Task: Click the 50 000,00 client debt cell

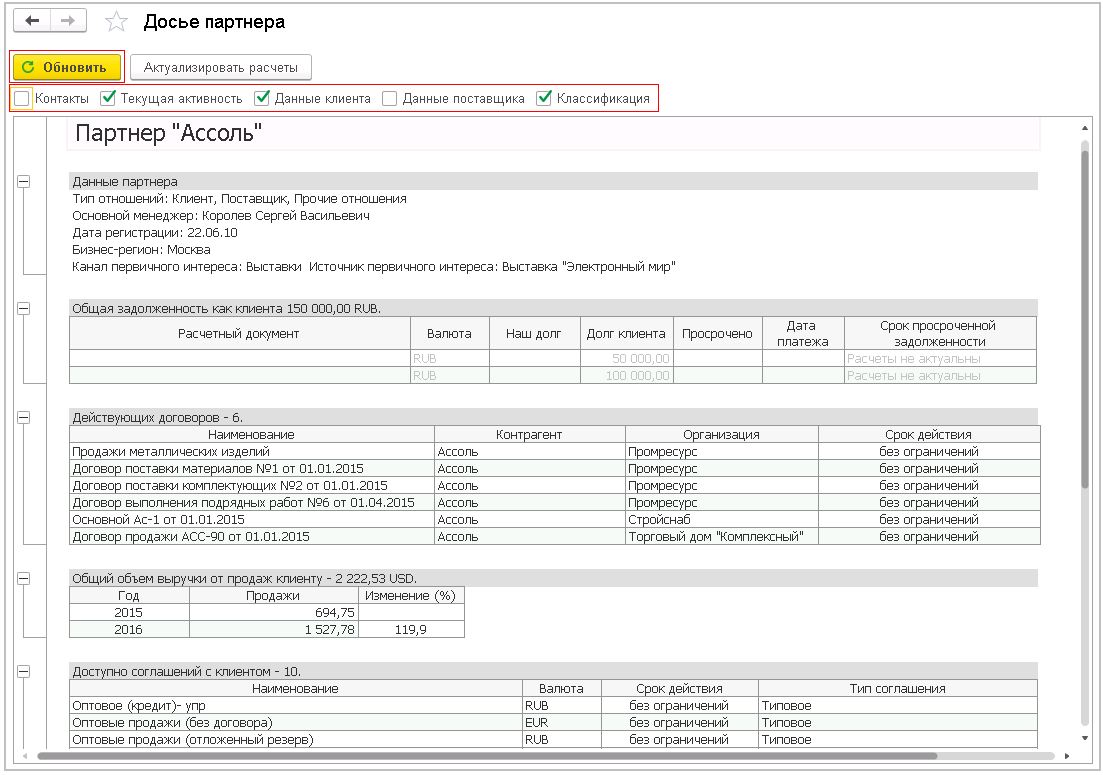Action: [x=627, y=359]
